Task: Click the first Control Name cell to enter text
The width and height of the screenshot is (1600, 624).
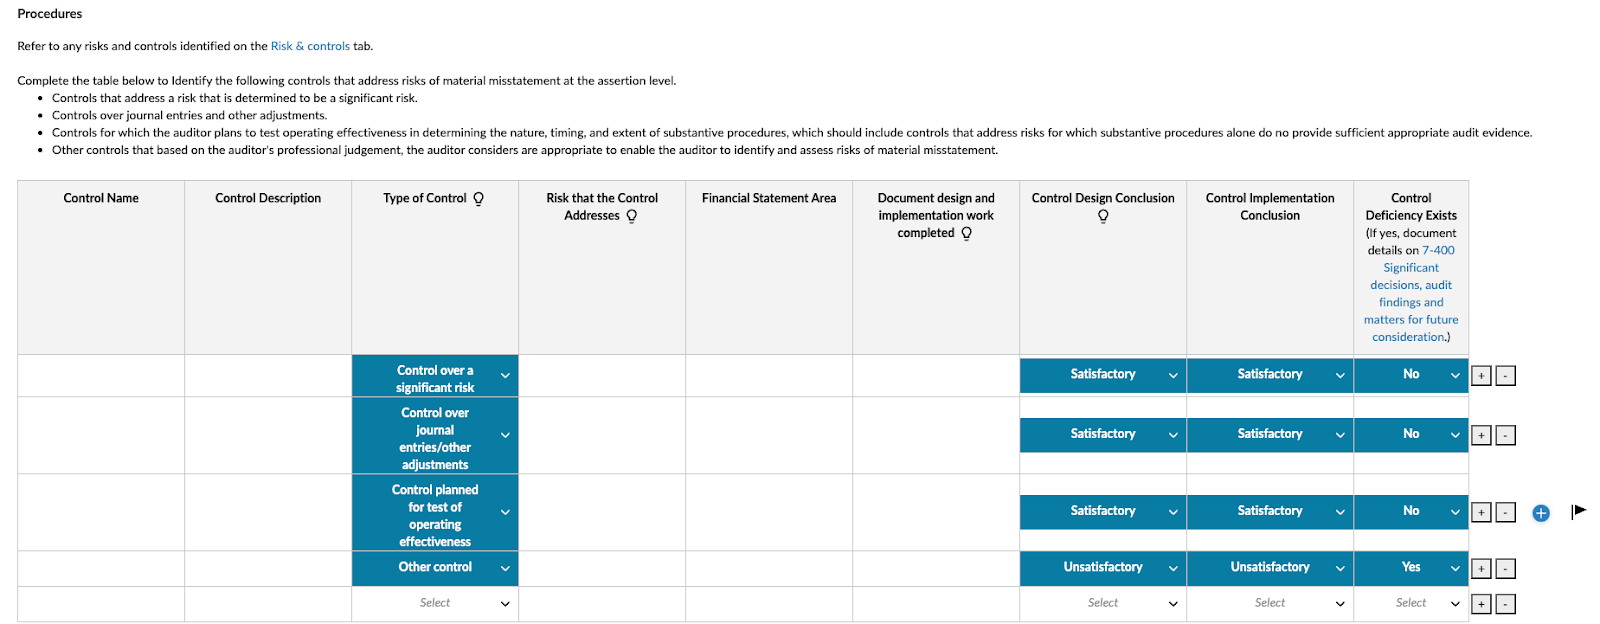Action: 100,375
